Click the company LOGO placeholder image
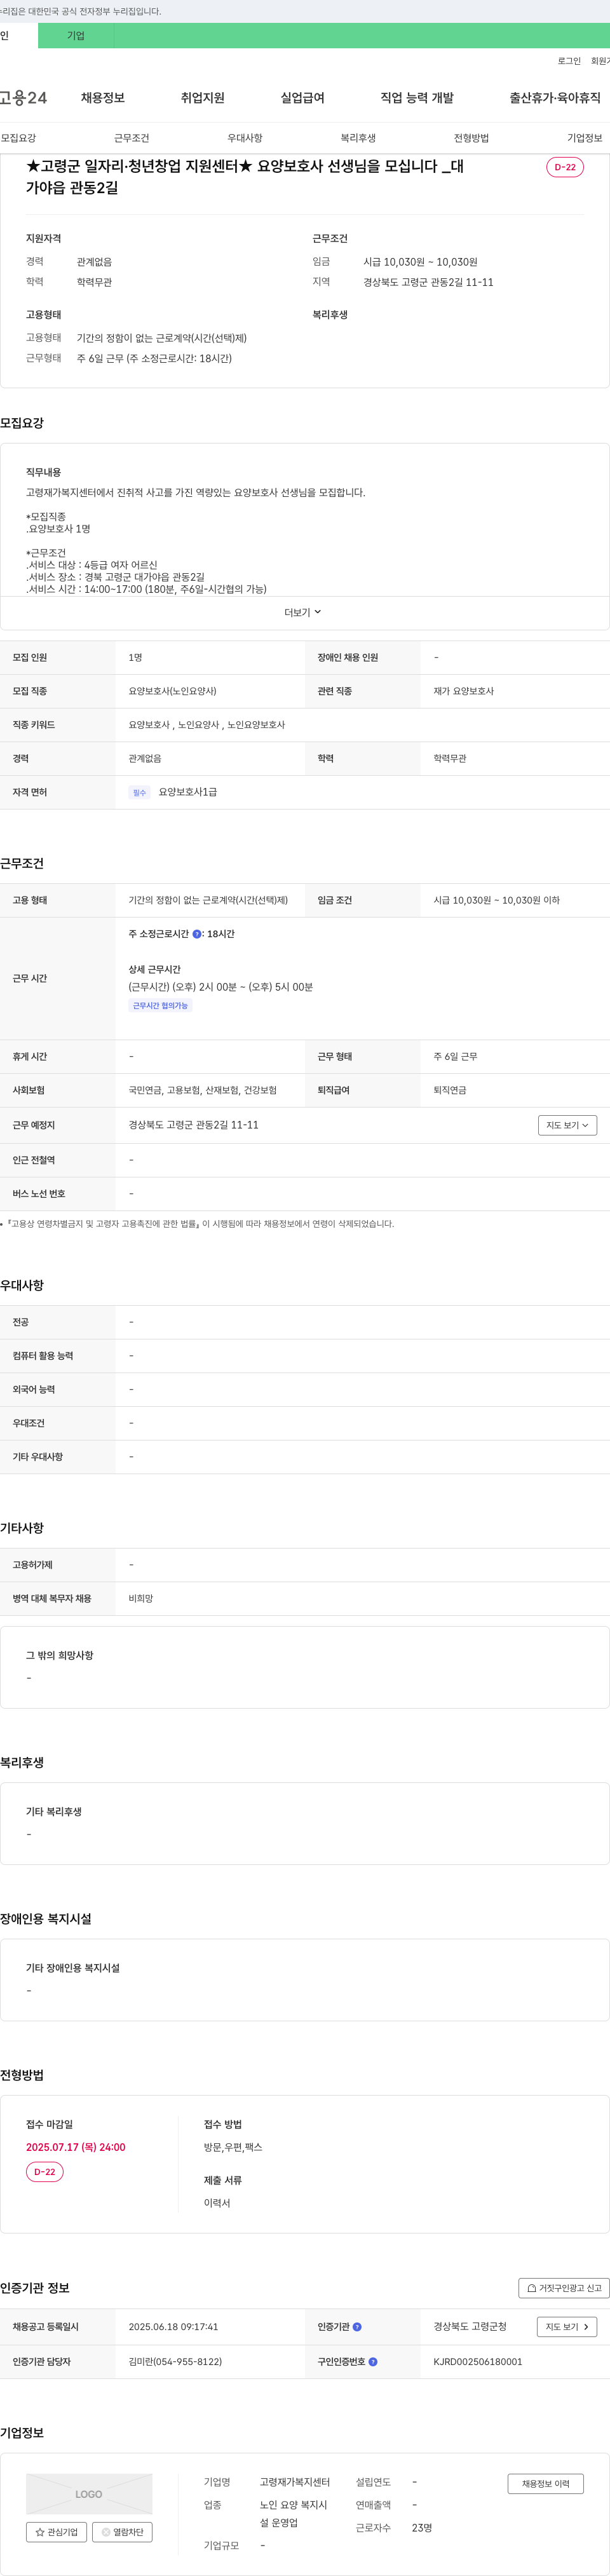 pyautogui.click(x=89, y=2494)
